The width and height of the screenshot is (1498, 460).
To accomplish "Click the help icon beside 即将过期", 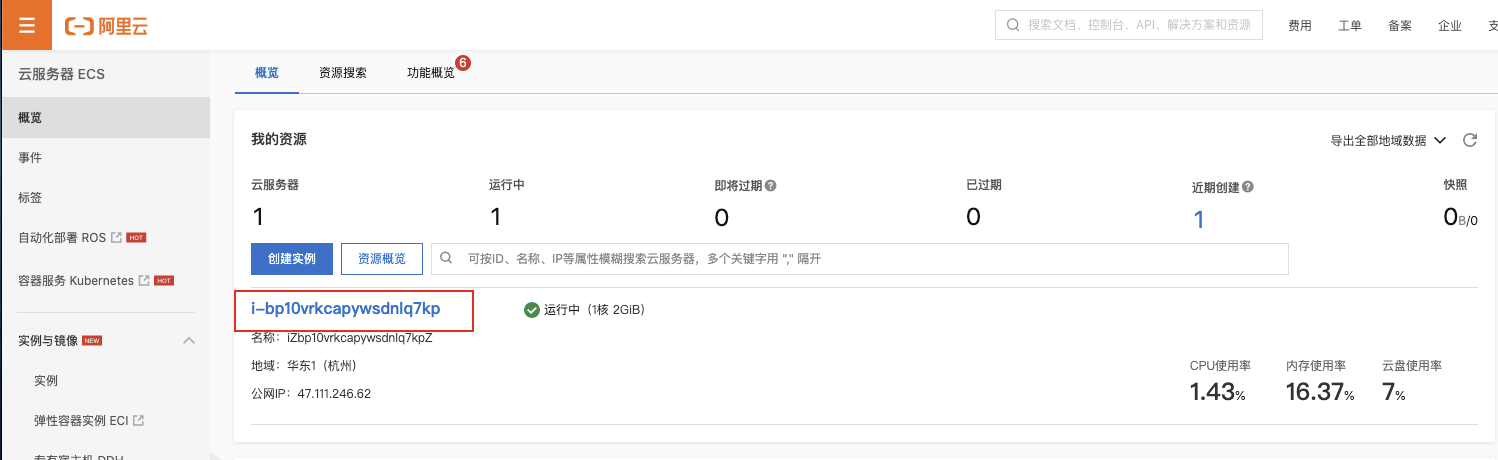I will coord(771,186).
